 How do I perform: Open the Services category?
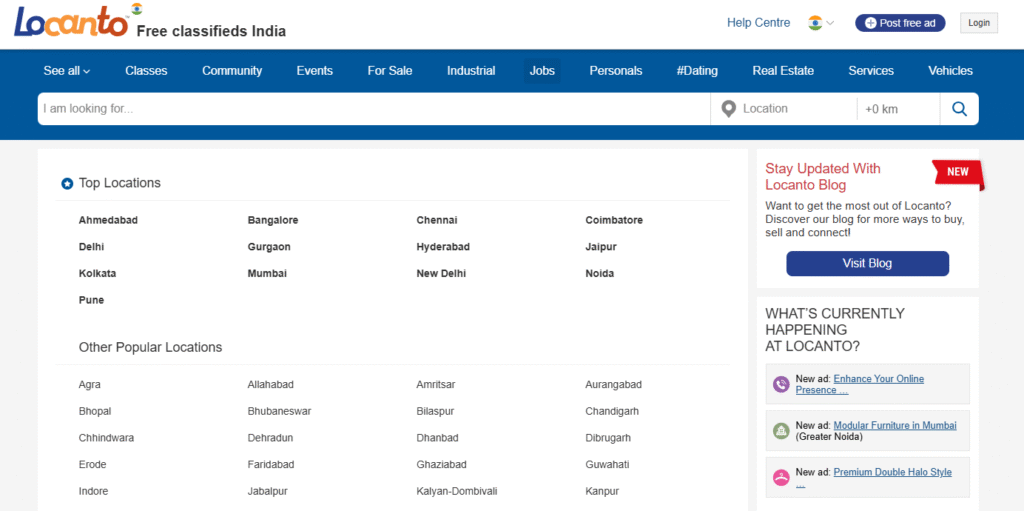871,71
